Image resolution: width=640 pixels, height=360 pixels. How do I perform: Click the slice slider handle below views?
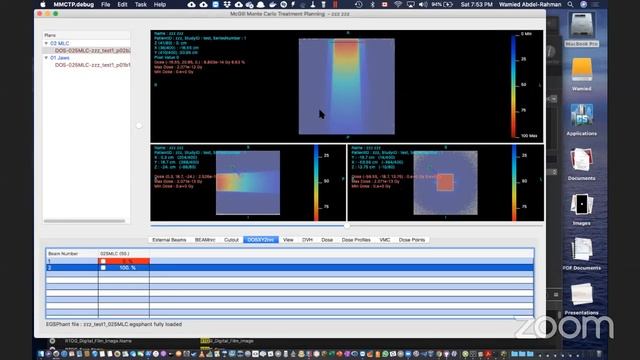pos(347,225)
